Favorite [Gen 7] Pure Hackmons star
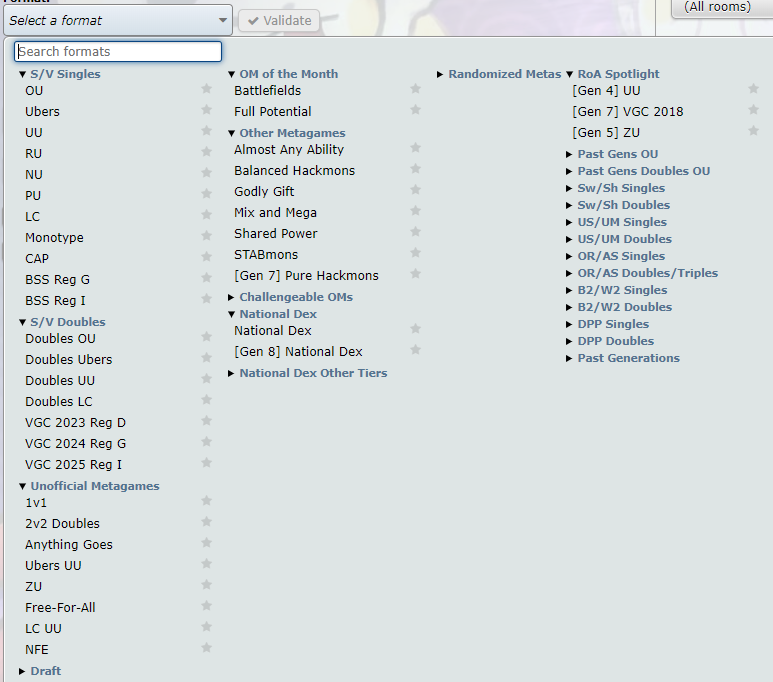The width and height of the screenshot is (773, 682). coord(416,273)
